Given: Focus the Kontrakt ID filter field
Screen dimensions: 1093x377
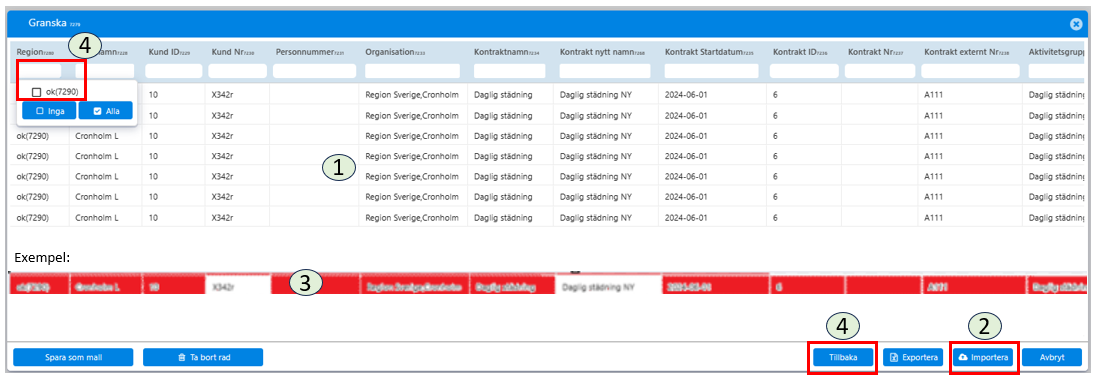Looking at the screenshot, I should point(805,71).
